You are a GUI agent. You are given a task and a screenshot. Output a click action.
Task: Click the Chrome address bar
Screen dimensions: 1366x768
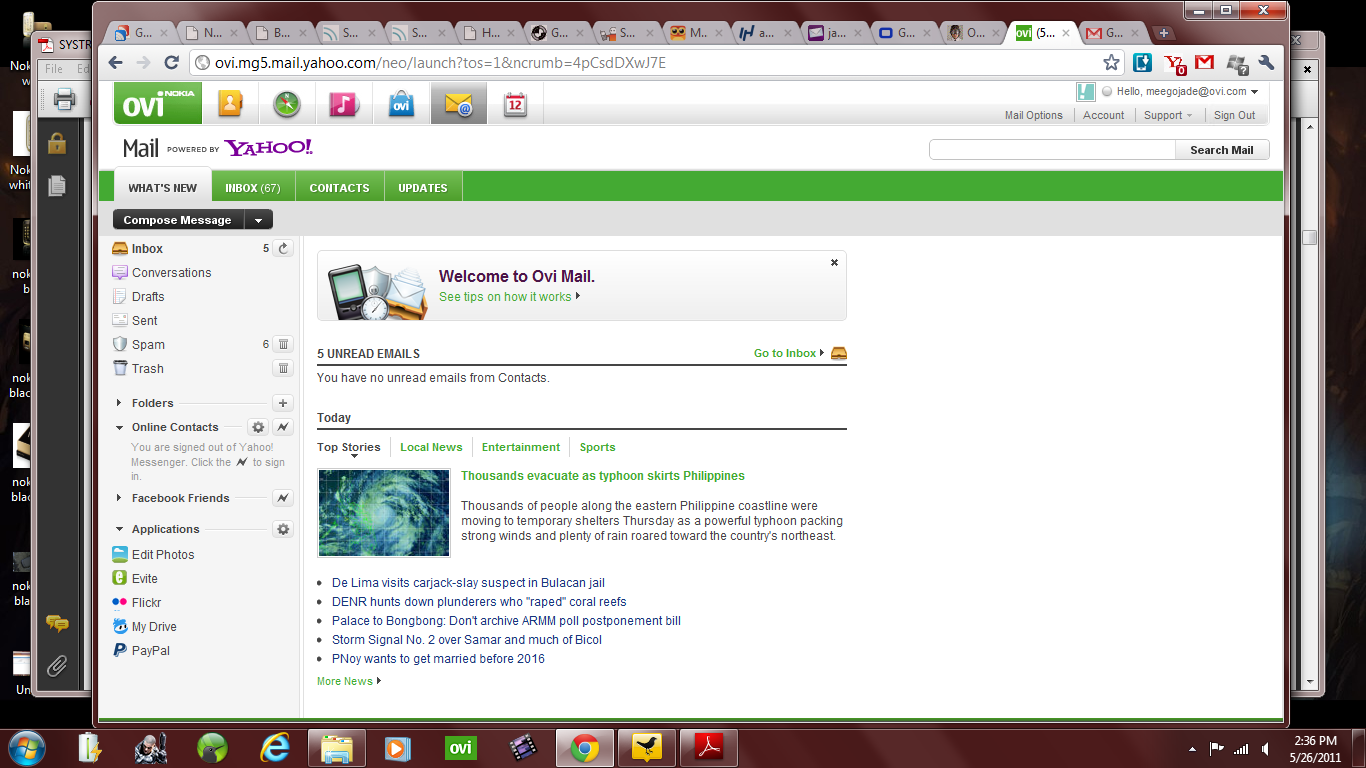[x=656, y=62]
